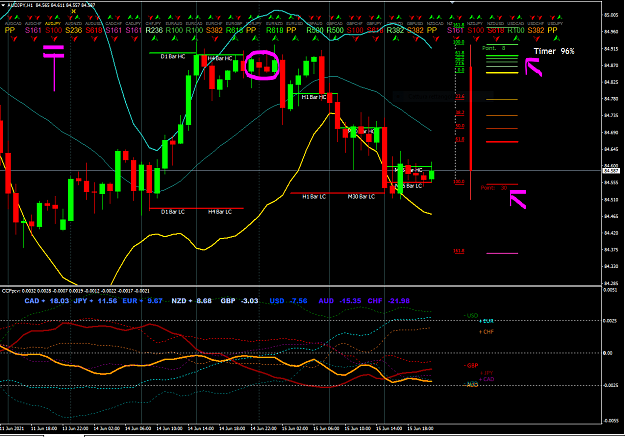The image size is (625, 437).
Task: Click the yellow X marker above AUDNZD
Action: [x=73, y=11]
